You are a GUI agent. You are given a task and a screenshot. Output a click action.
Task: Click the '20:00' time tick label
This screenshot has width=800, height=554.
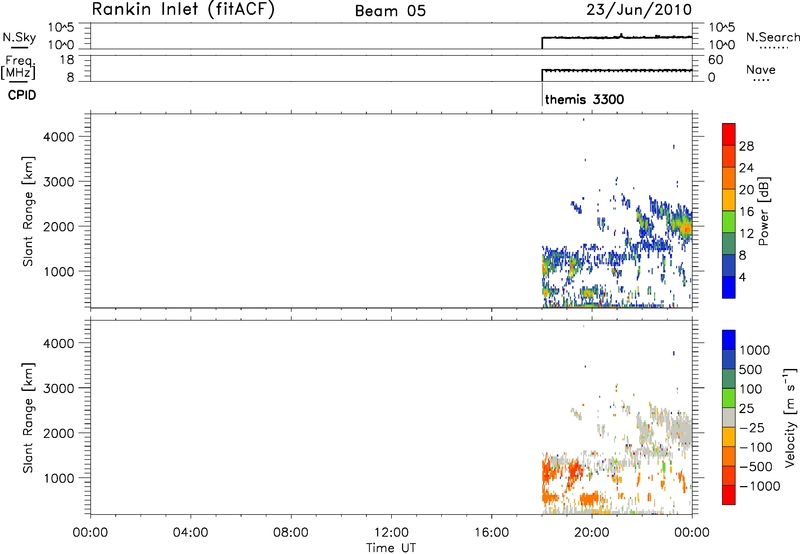click(592, 533)
